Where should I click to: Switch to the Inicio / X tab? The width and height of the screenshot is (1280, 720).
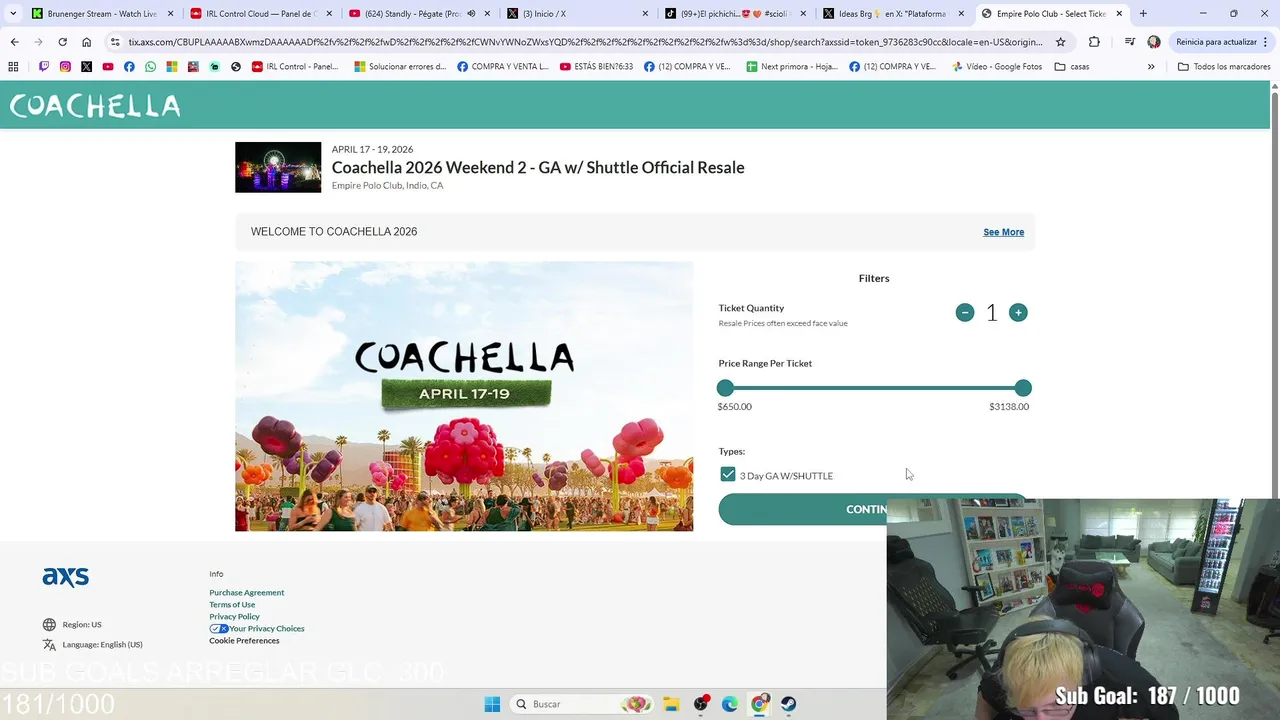[577, 14]
